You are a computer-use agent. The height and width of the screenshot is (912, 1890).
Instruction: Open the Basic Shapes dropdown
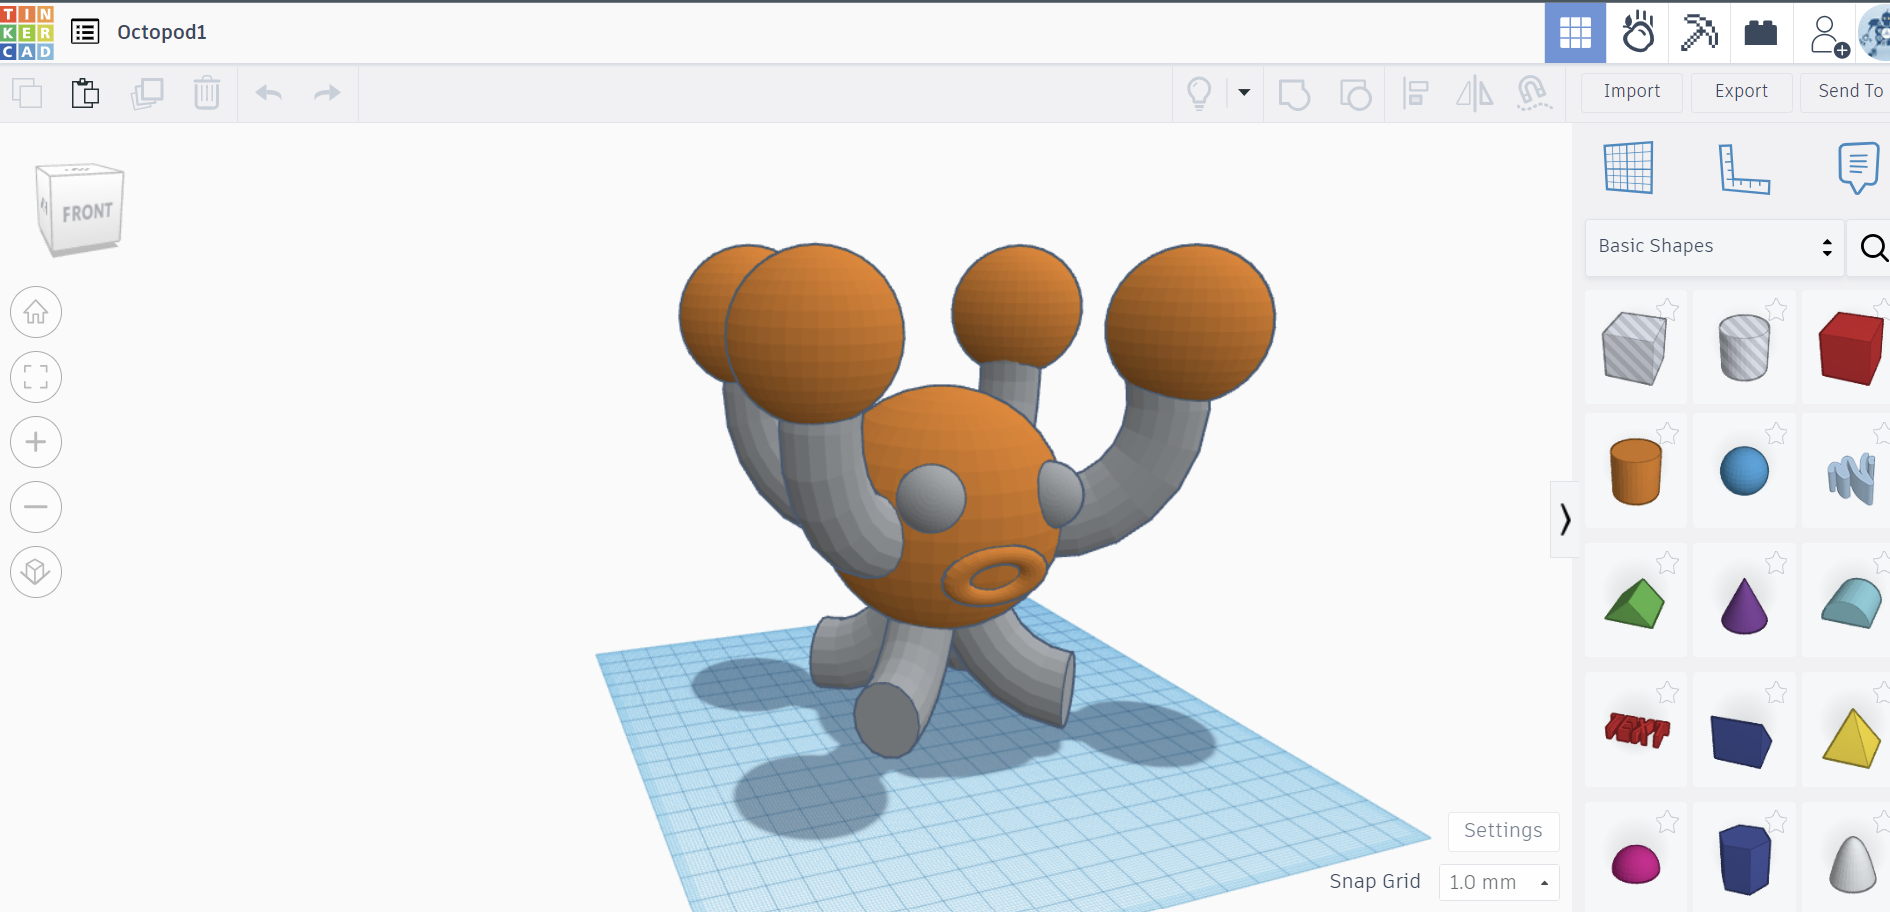click(x=1714, y=246)
